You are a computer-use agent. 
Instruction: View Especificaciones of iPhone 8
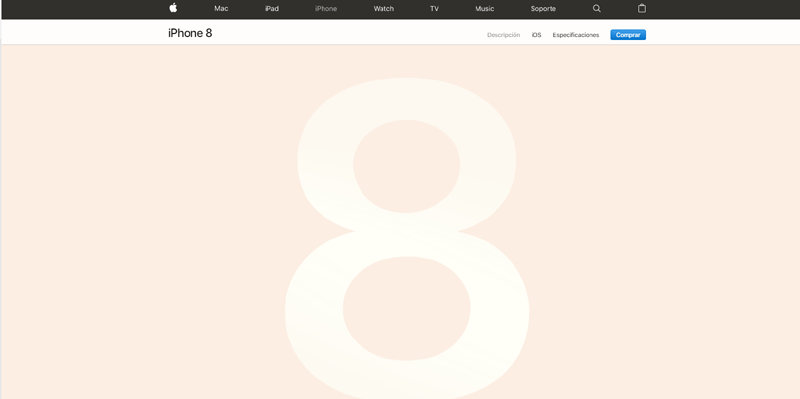(x=576, y=35)
